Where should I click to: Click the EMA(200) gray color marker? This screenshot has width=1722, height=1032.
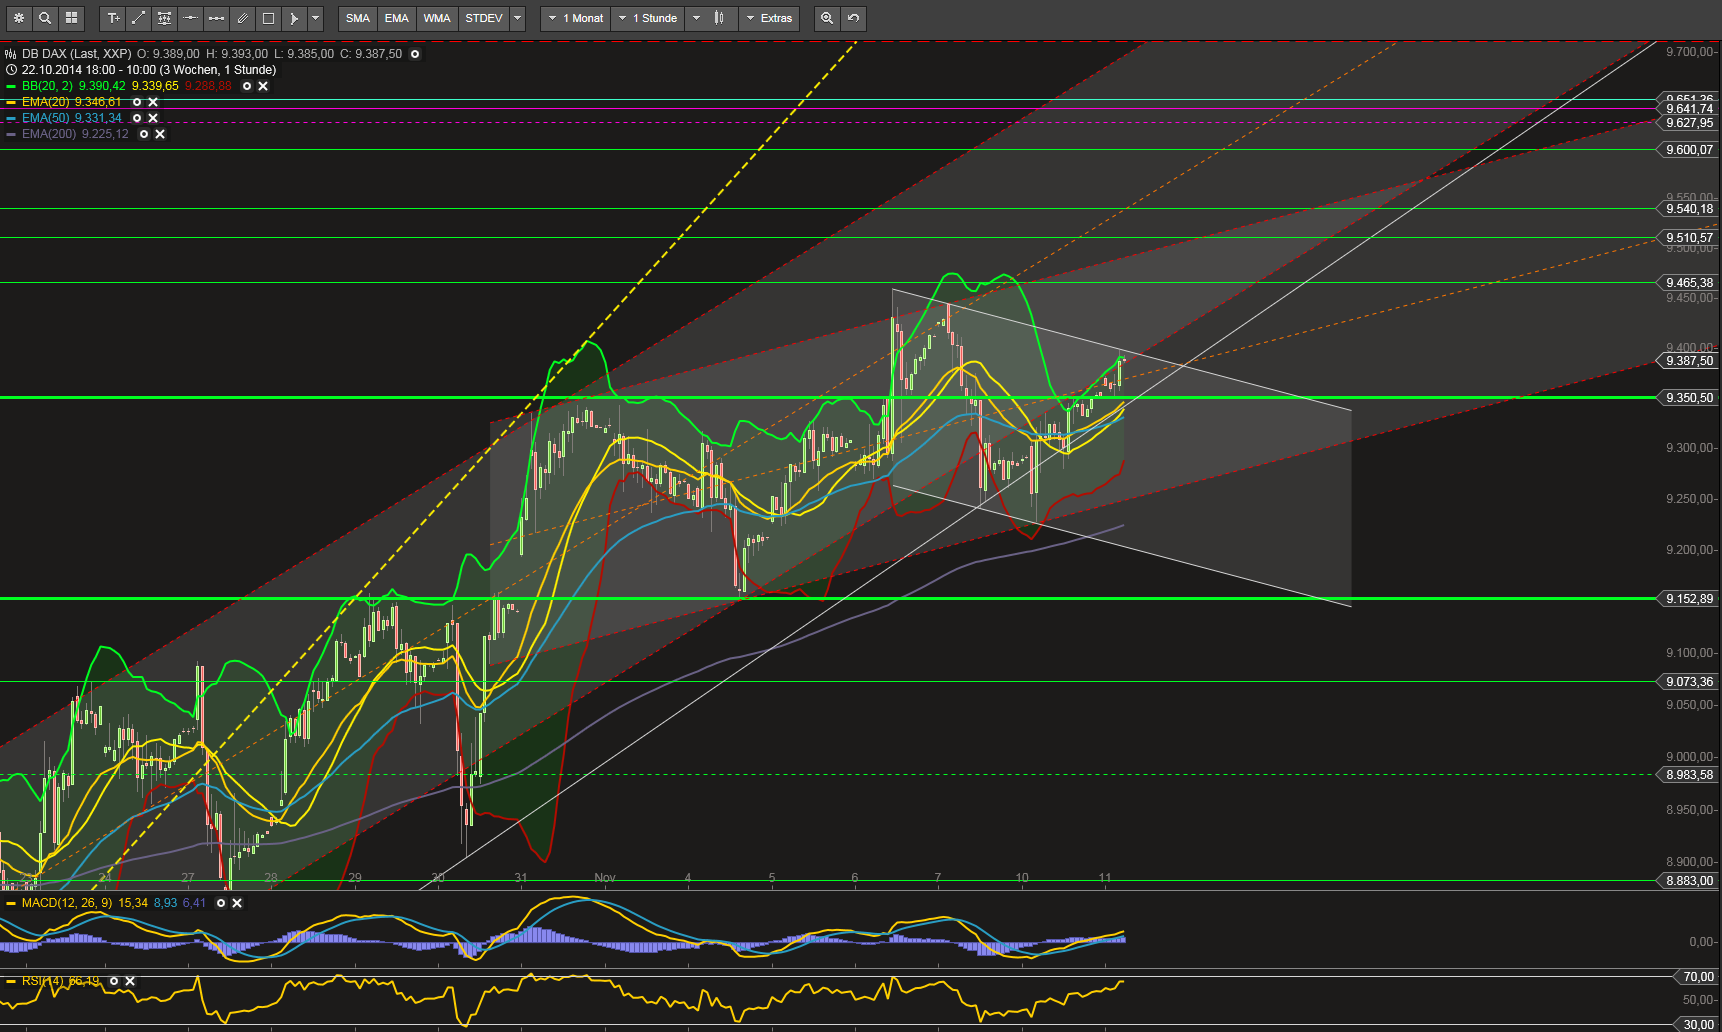[x=11, y=134]
